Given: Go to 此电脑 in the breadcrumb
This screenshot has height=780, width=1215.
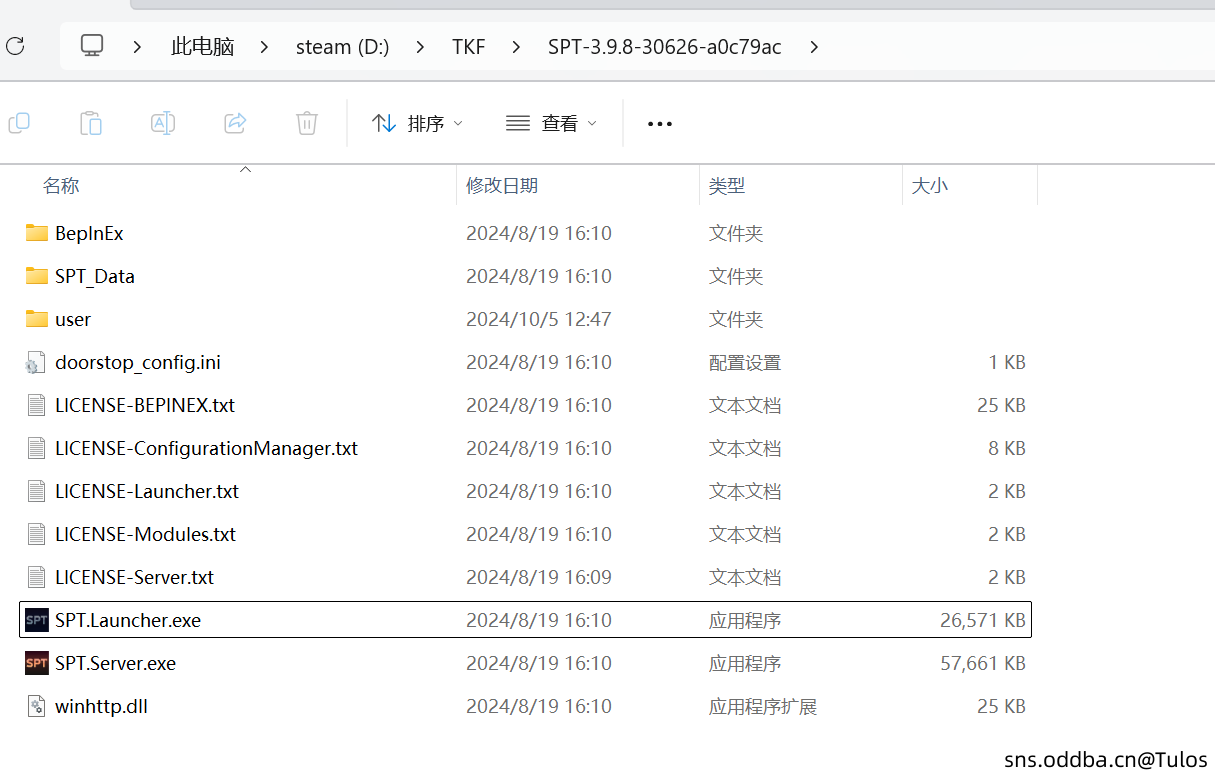Looking at the screenshot, I should [x=202, y=47].
